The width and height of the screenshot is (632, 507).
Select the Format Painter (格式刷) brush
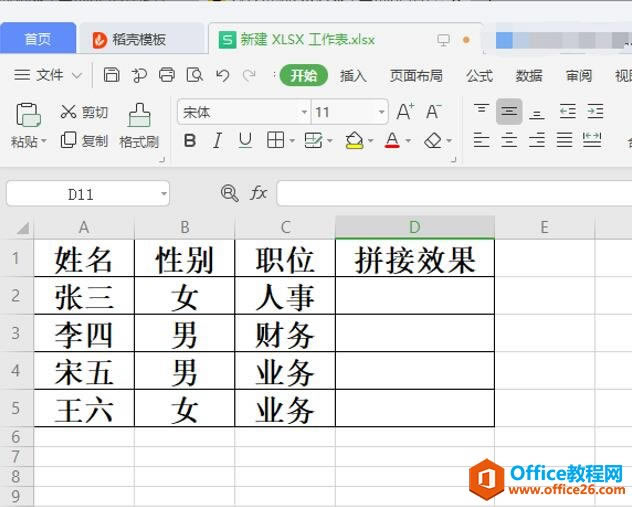[x=139, y=126]
